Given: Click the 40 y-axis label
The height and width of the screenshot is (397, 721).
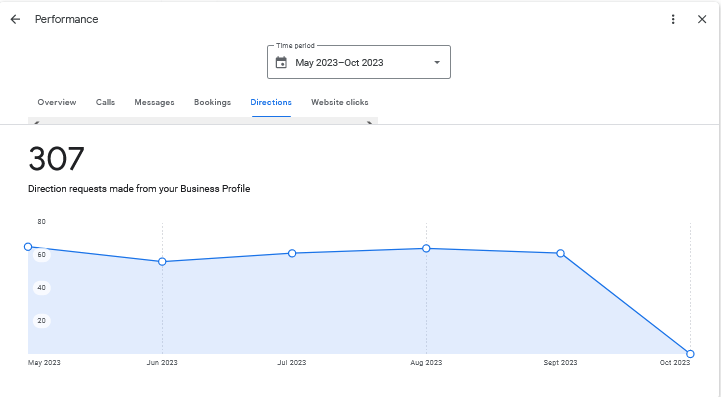Looking at the screenshot, I should tap(42, 288).
